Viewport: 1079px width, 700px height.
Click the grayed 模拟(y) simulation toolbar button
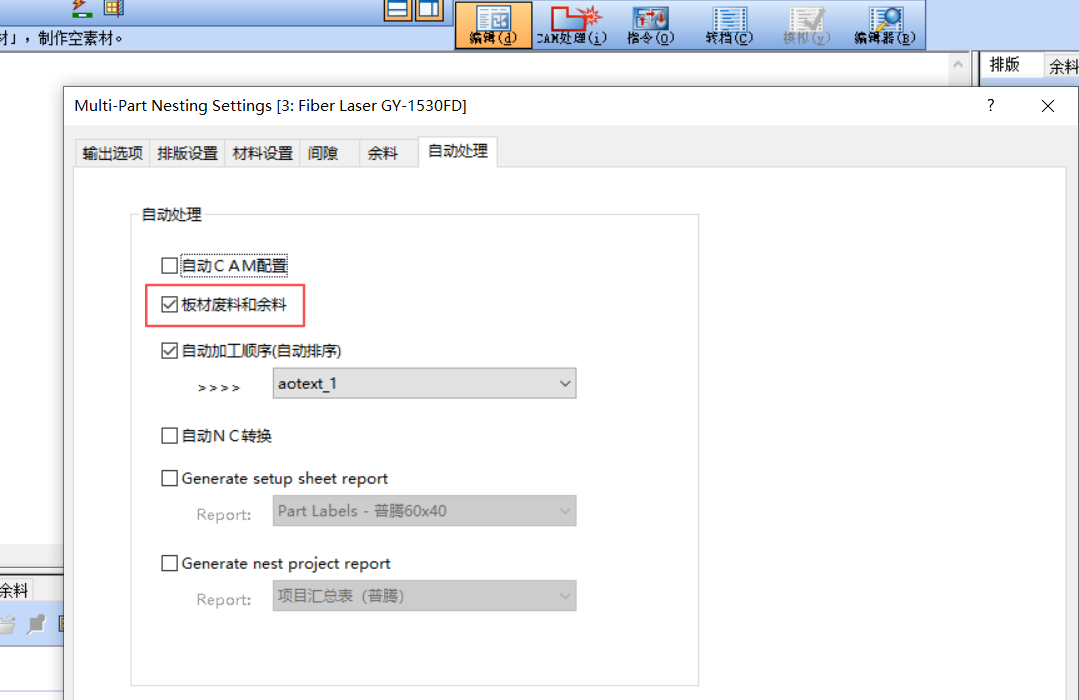[x=806, y=25]
